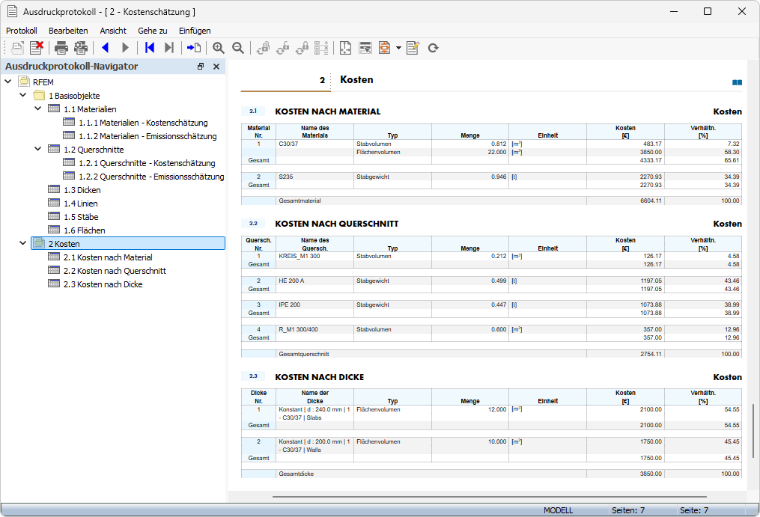Open the dropdown arrow next to orange page icon

(x=398, y=47)
